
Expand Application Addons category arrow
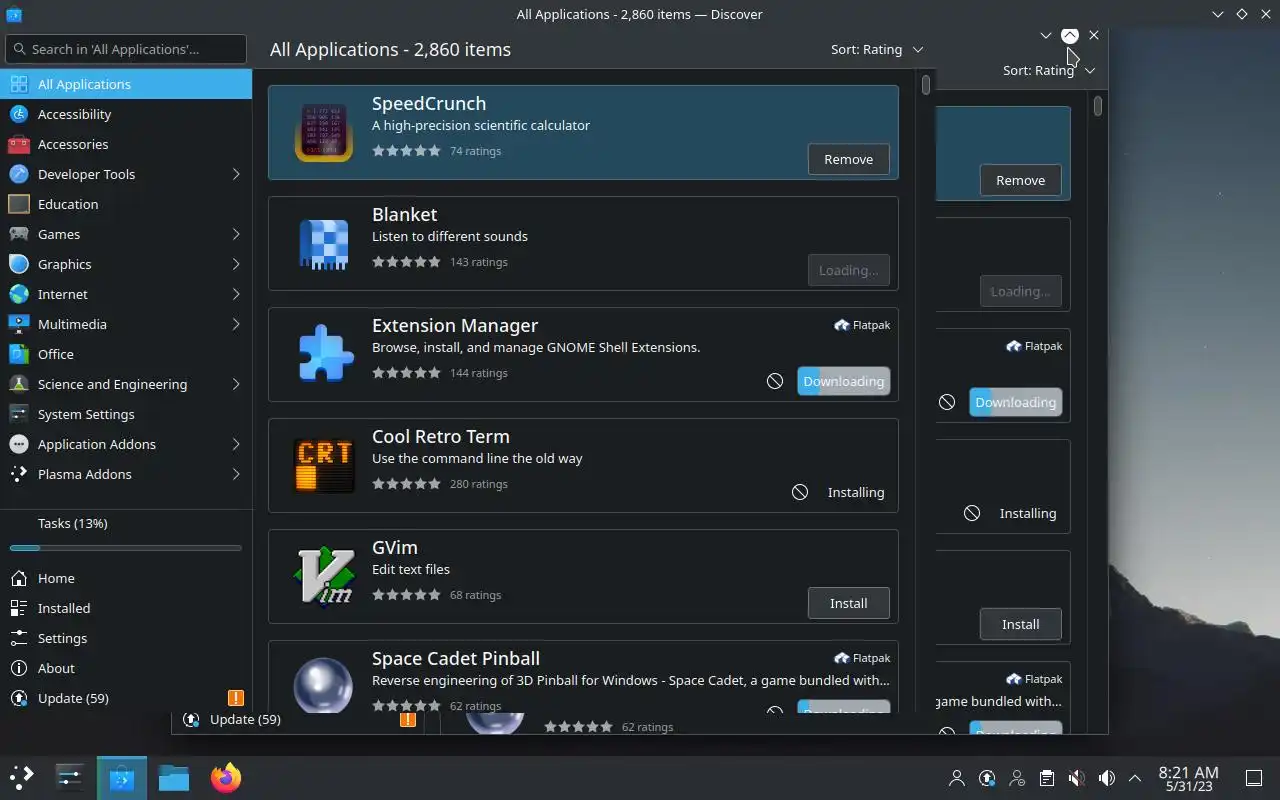point(236,444)
